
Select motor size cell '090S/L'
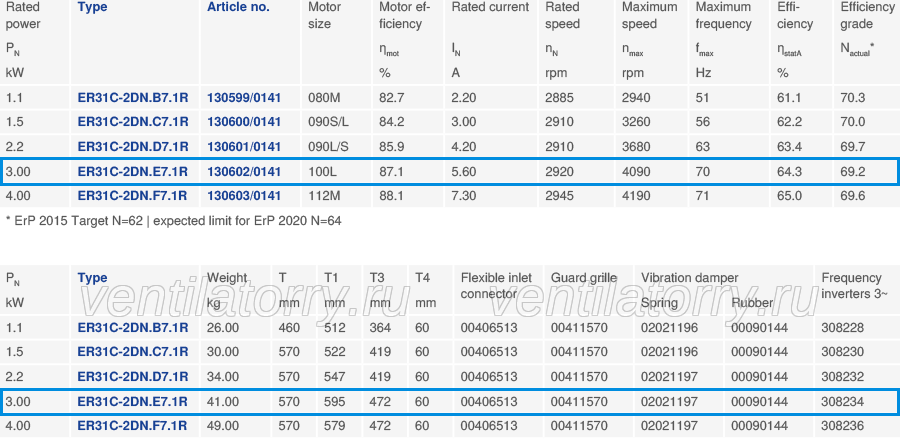[328, 122]
